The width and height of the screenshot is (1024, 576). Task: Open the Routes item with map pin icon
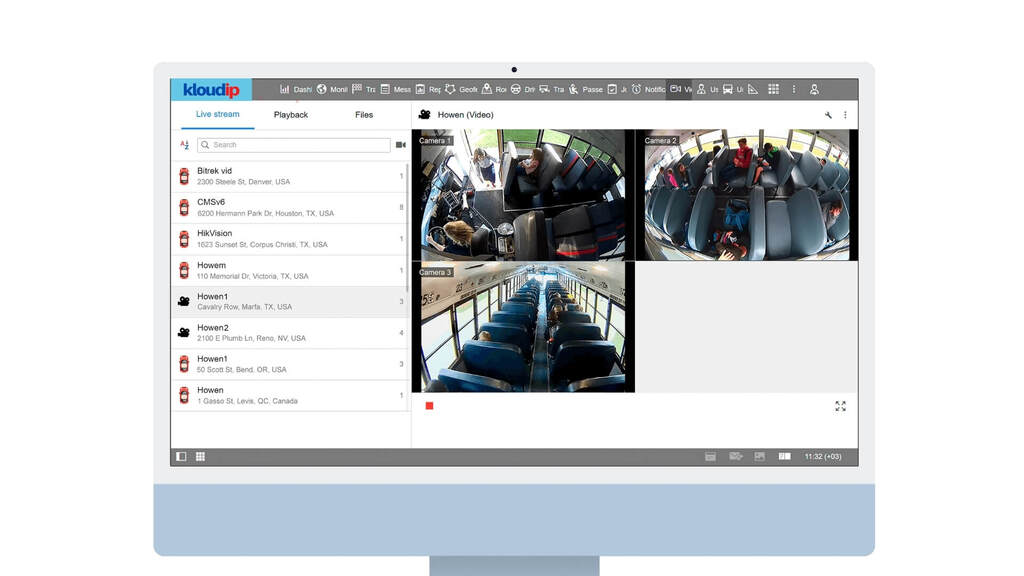(494, 89)
